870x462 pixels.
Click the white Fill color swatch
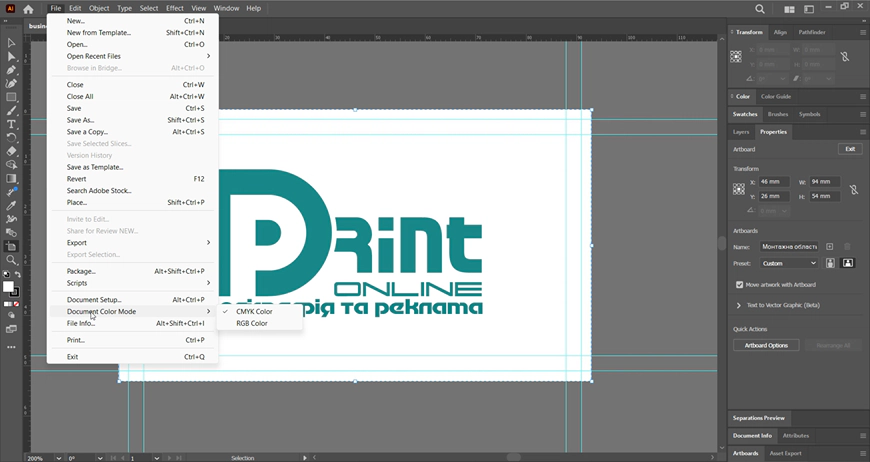click(8, 286)
